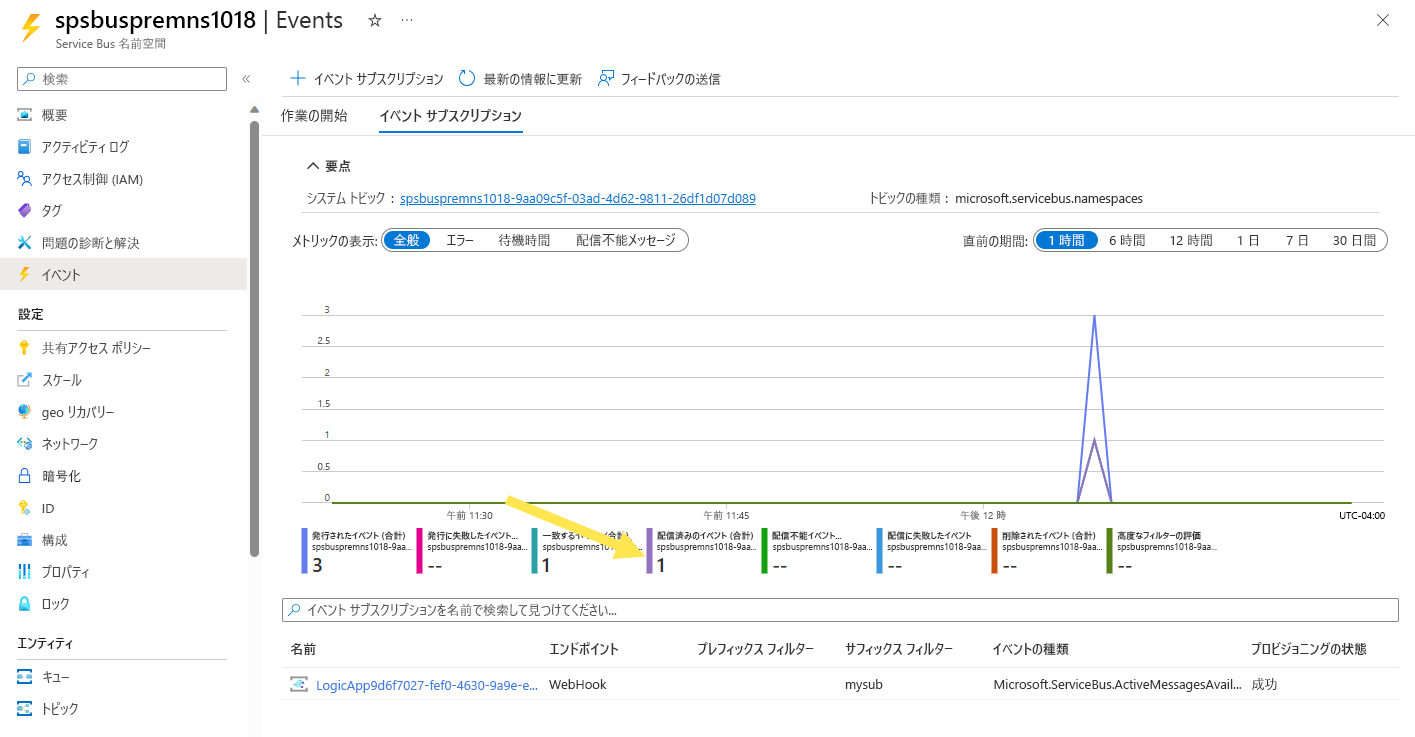The image size is (1415, 737).
Task: Select the 配信不能メッセージ metrics option
Action: (x=626, y=240)
